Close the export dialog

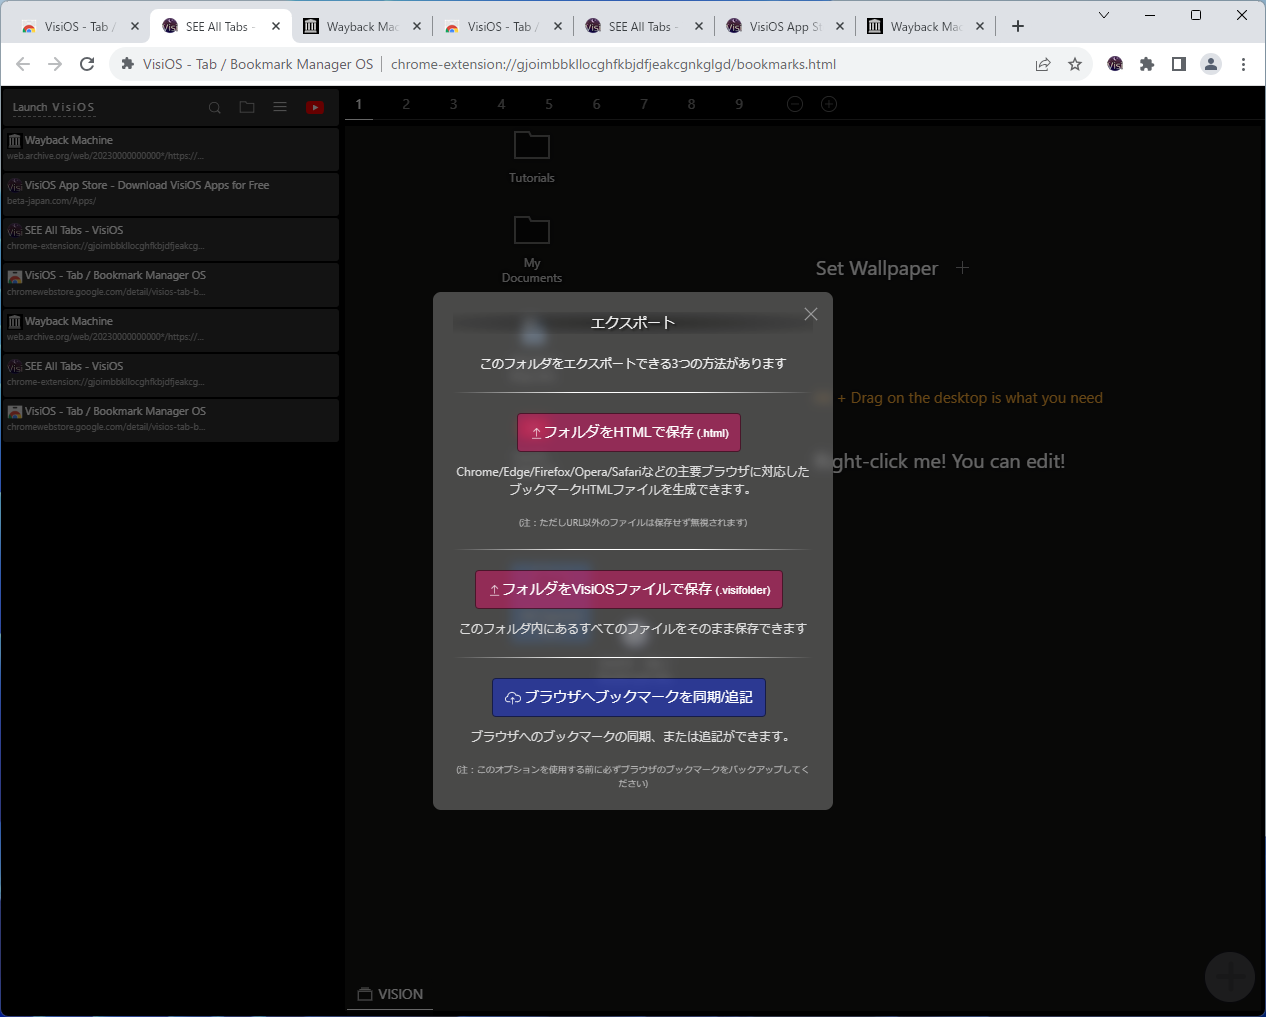810,313
